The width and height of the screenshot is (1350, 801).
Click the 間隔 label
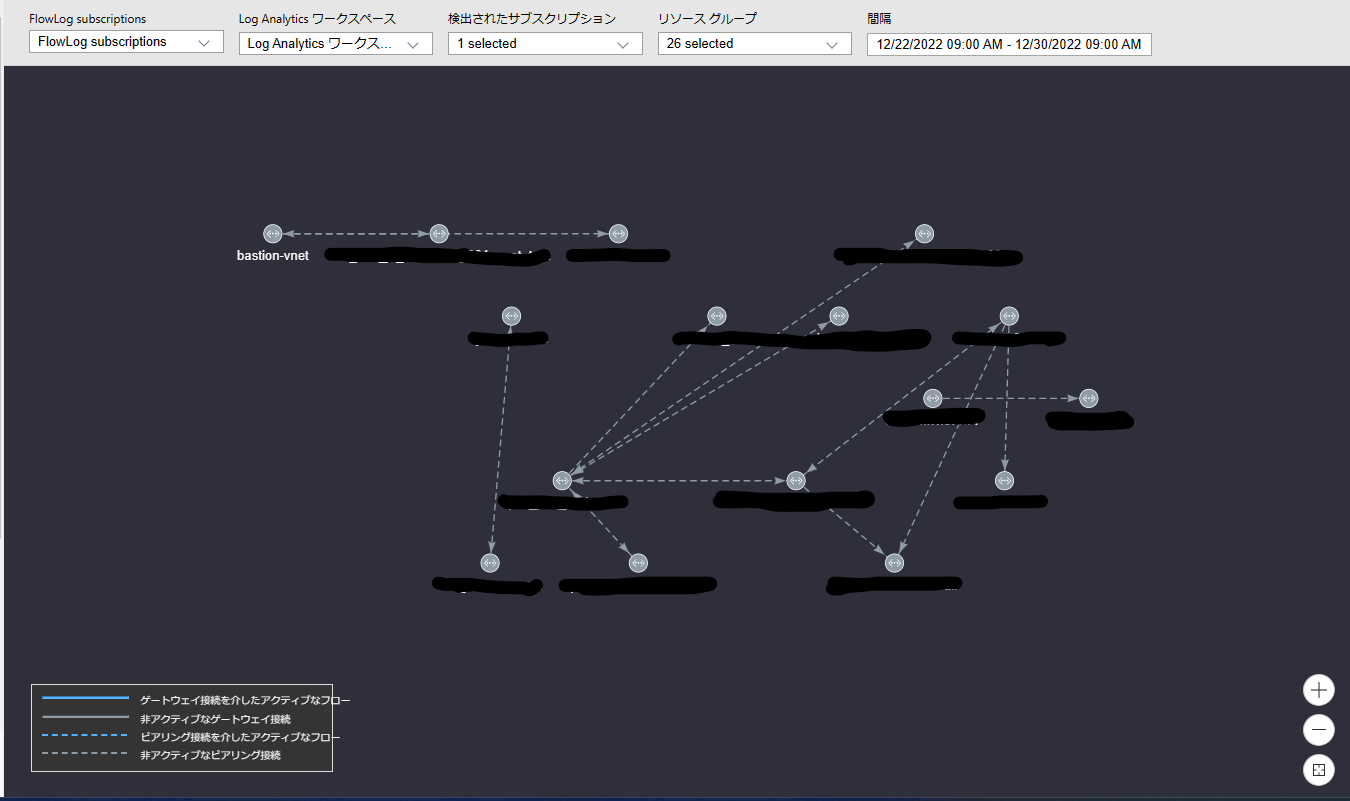879,19
